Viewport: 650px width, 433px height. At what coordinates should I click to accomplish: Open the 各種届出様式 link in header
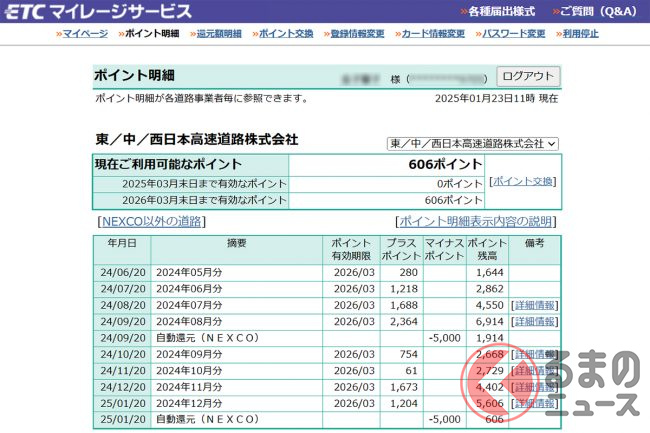500,12
